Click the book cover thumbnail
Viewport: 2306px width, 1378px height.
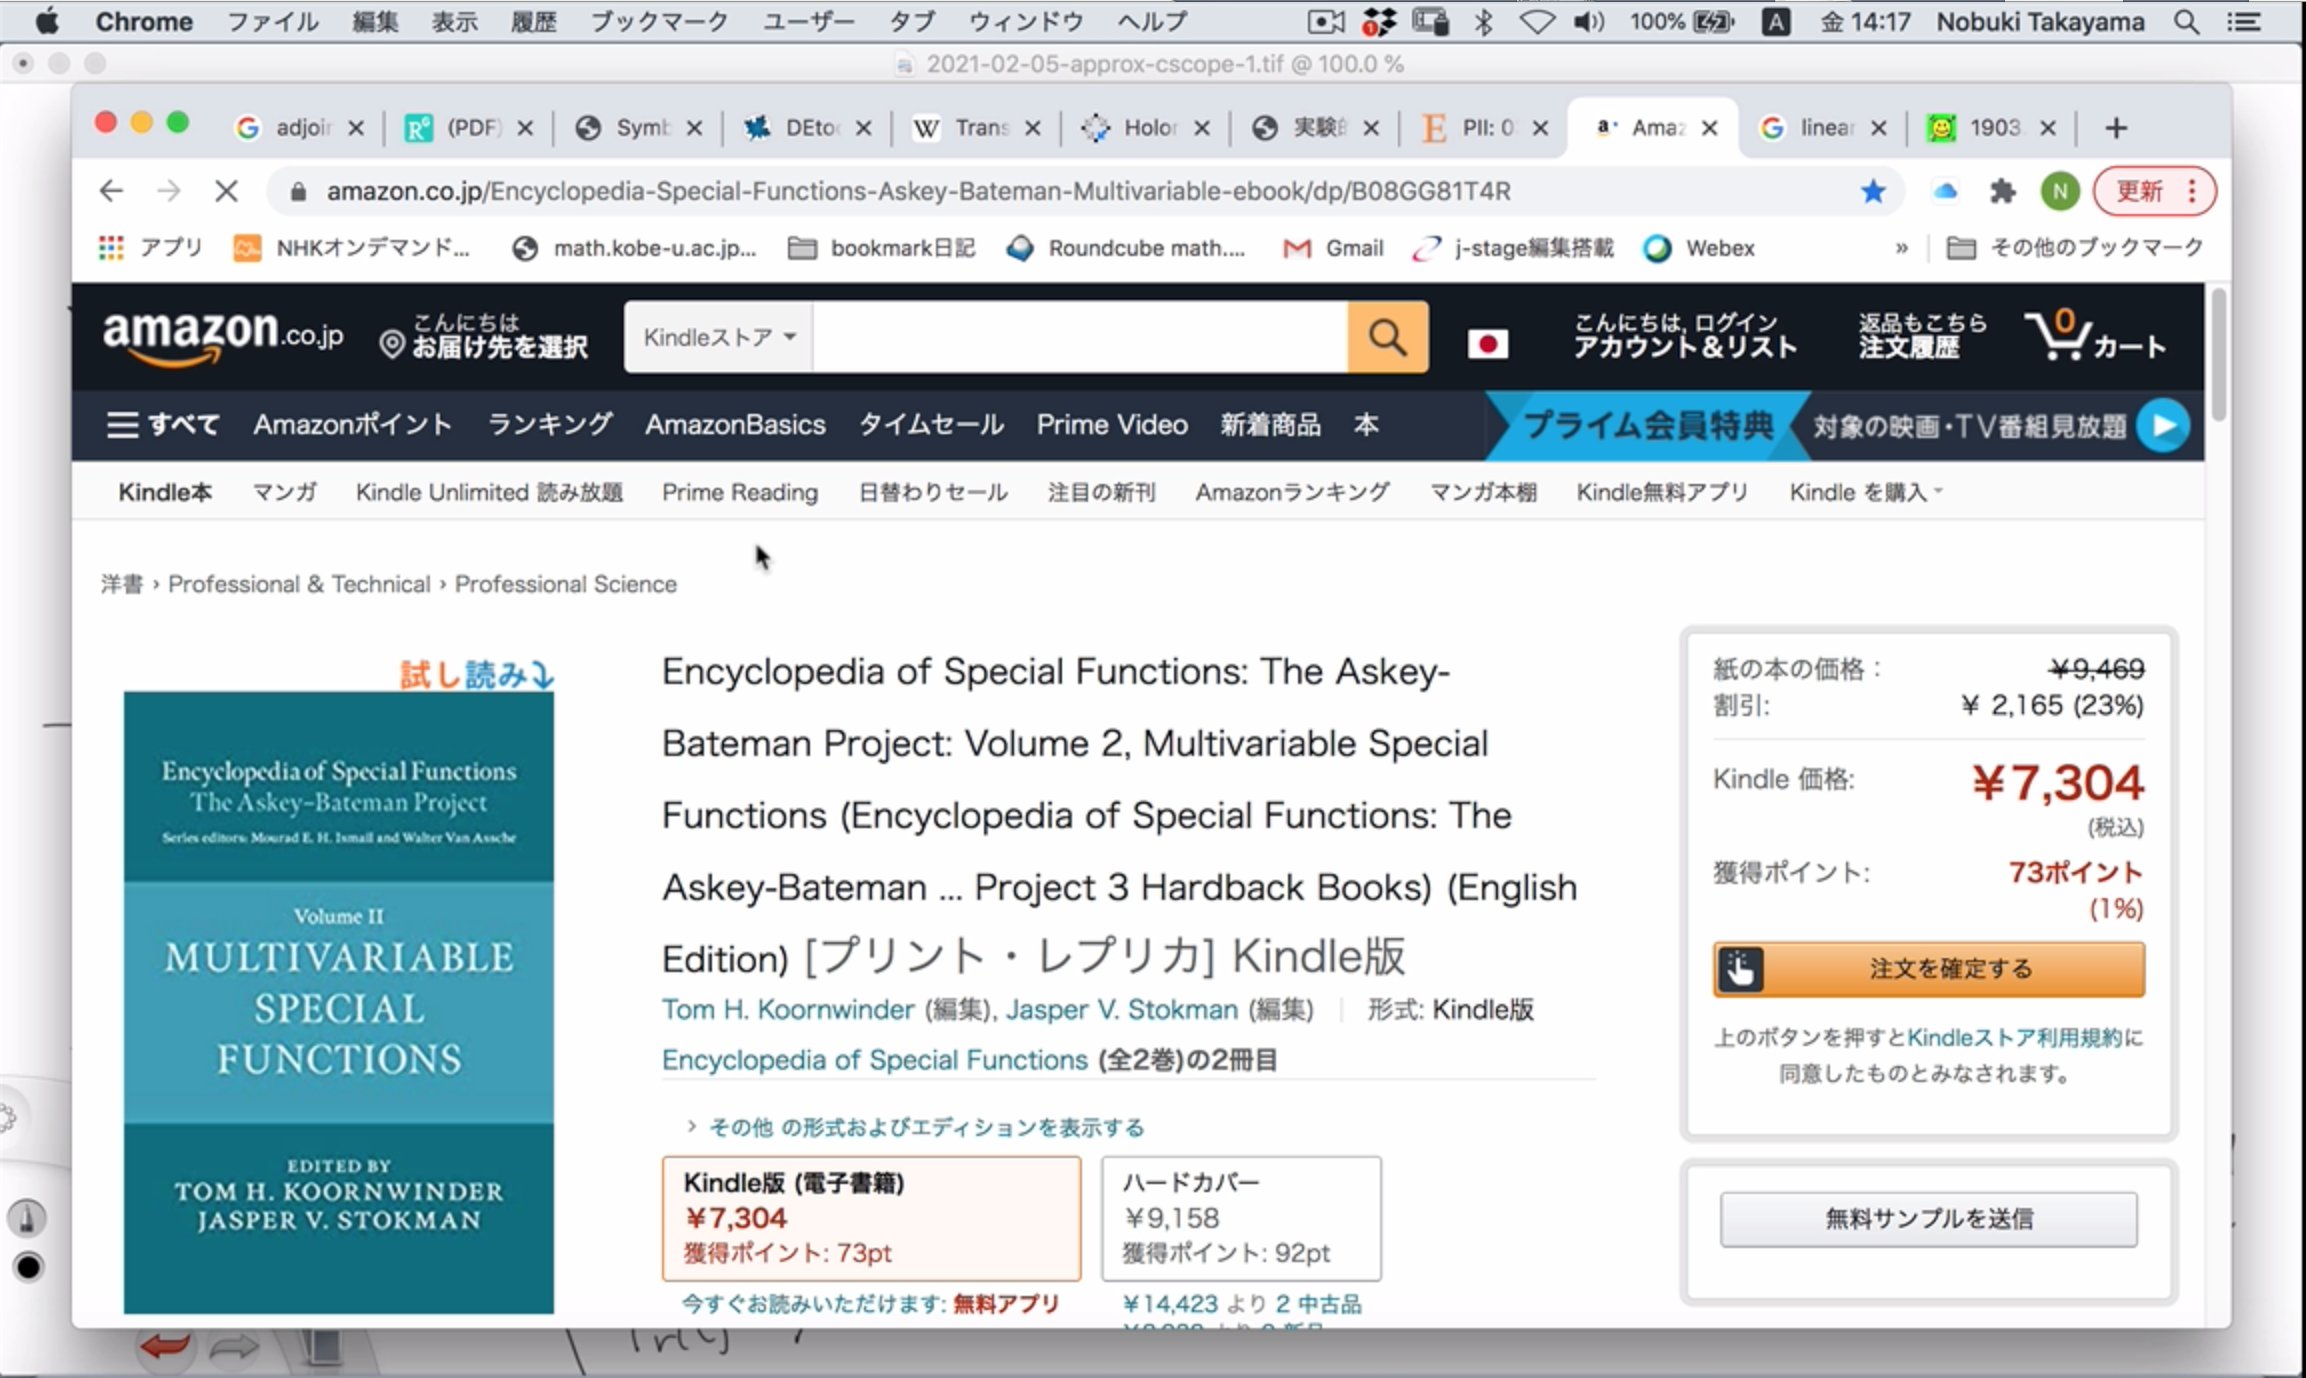pos(339,1002)
